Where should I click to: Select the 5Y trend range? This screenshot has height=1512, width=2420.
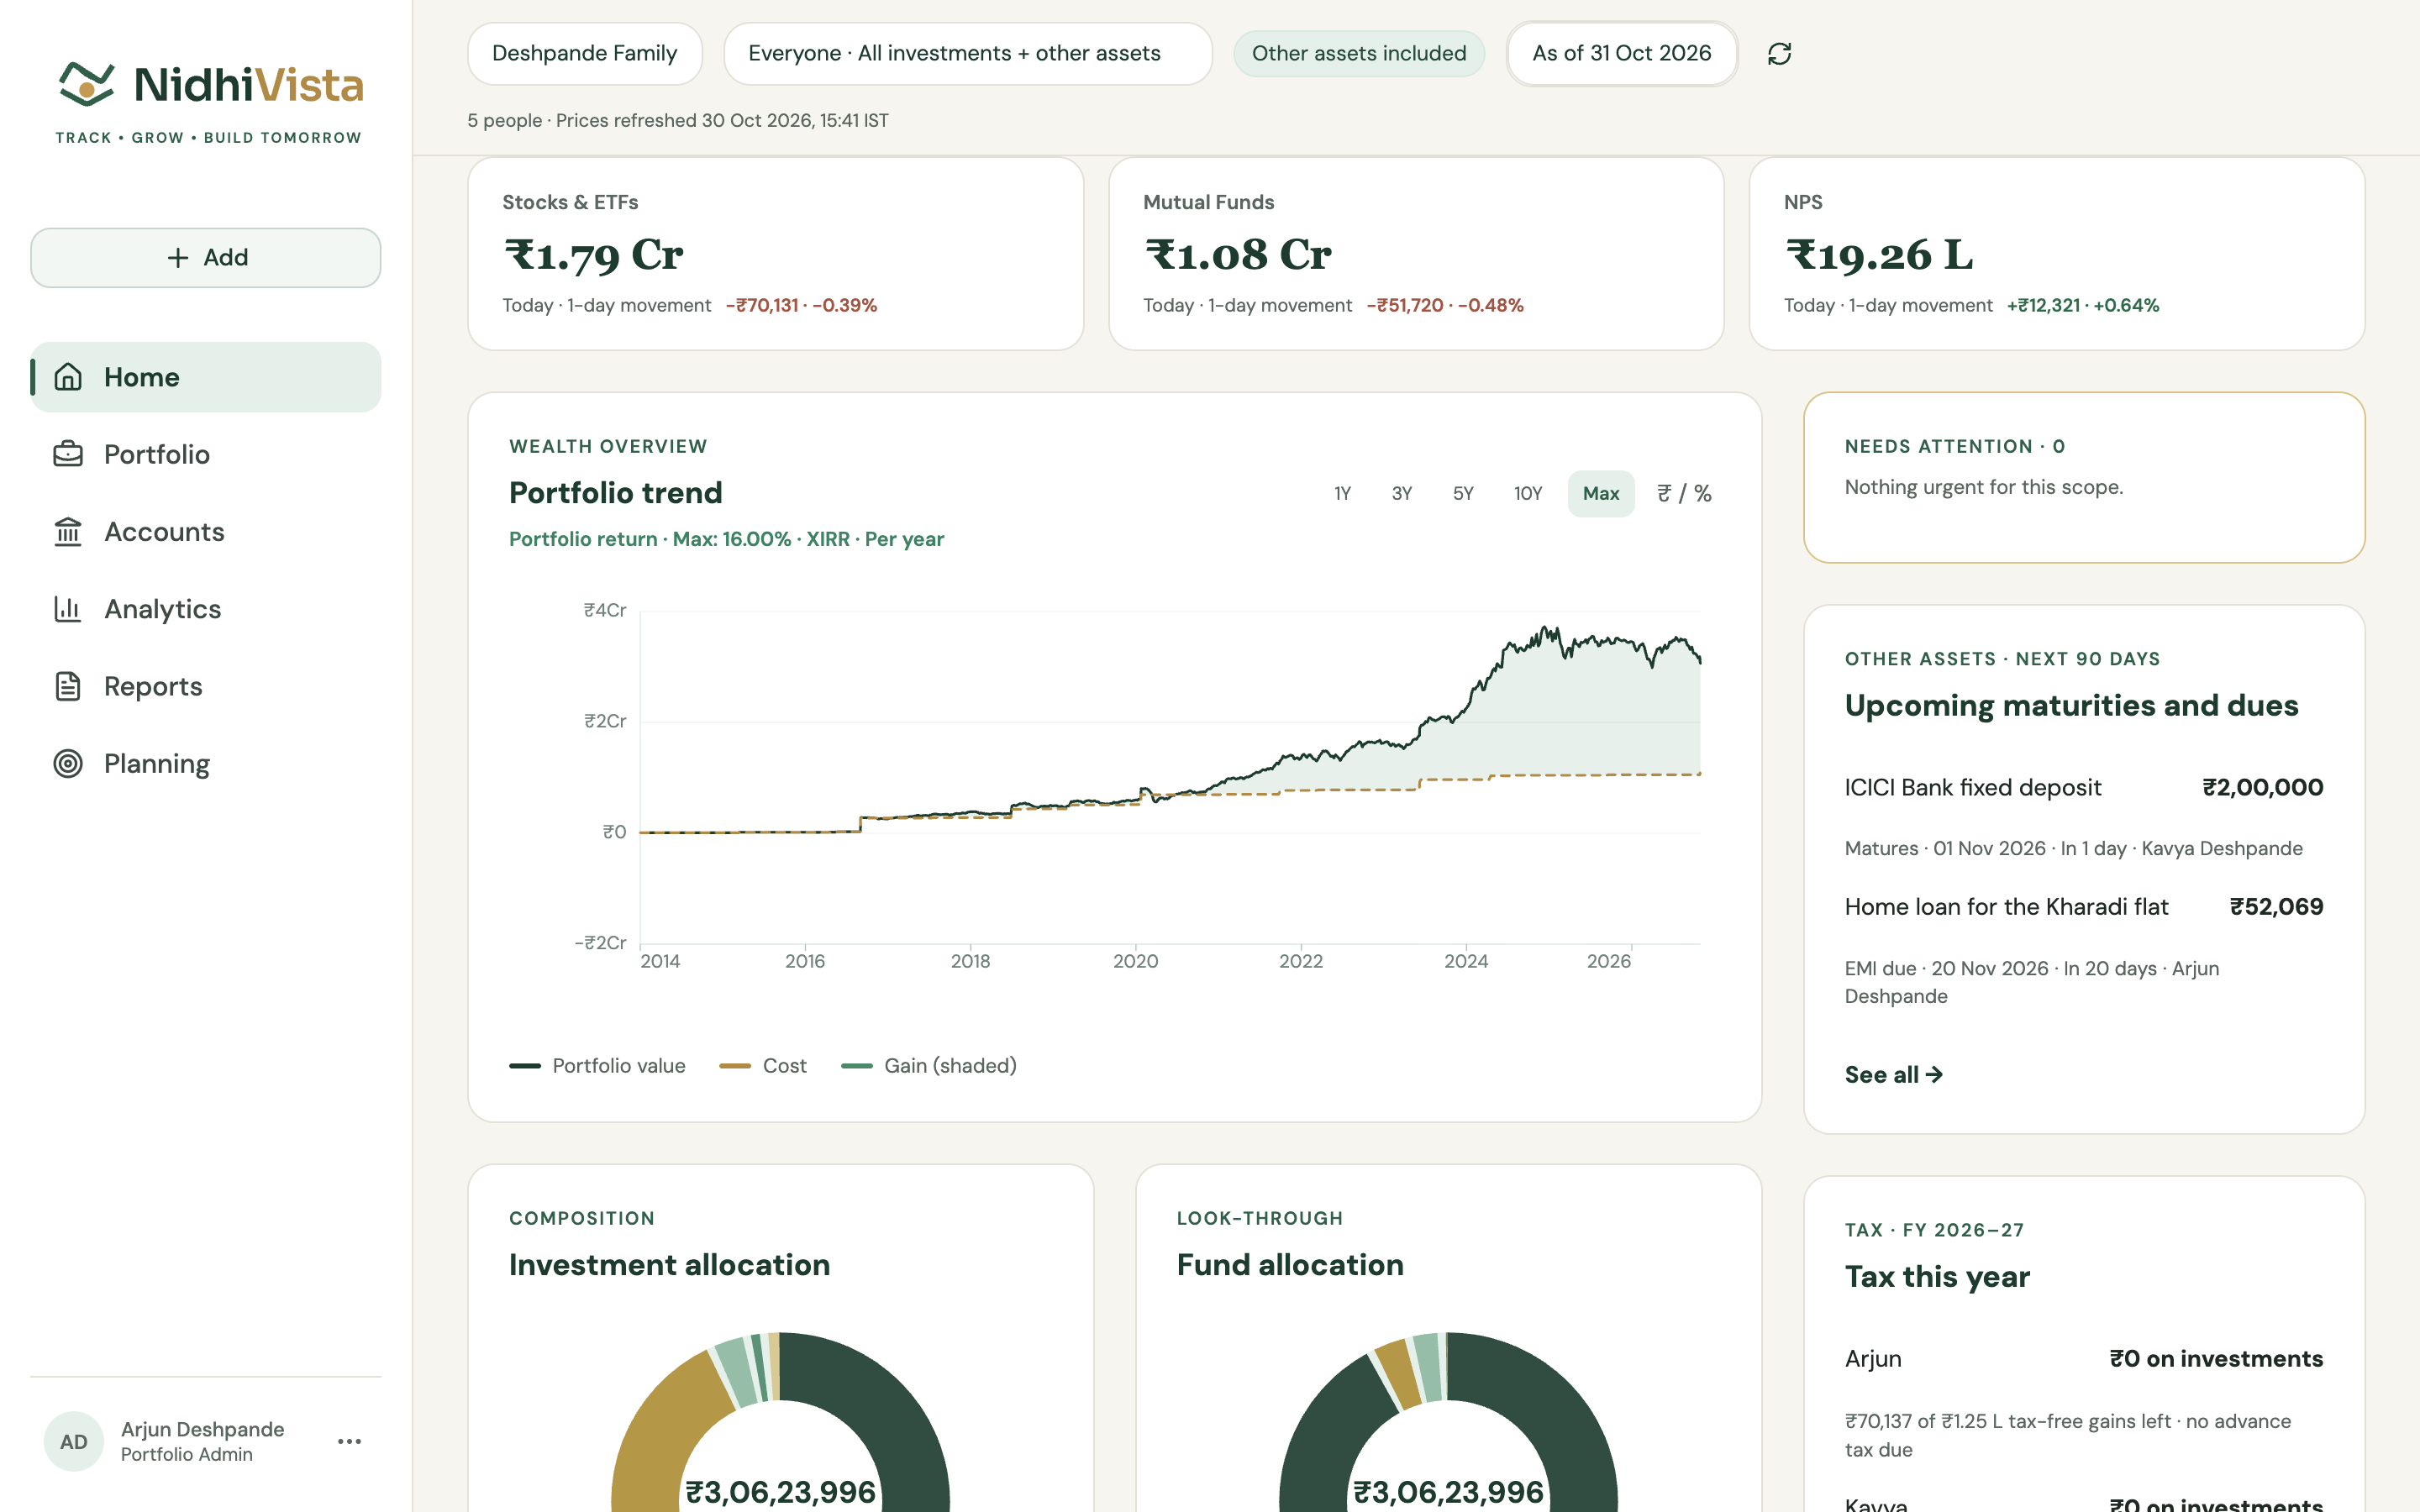coord(1463,494)
